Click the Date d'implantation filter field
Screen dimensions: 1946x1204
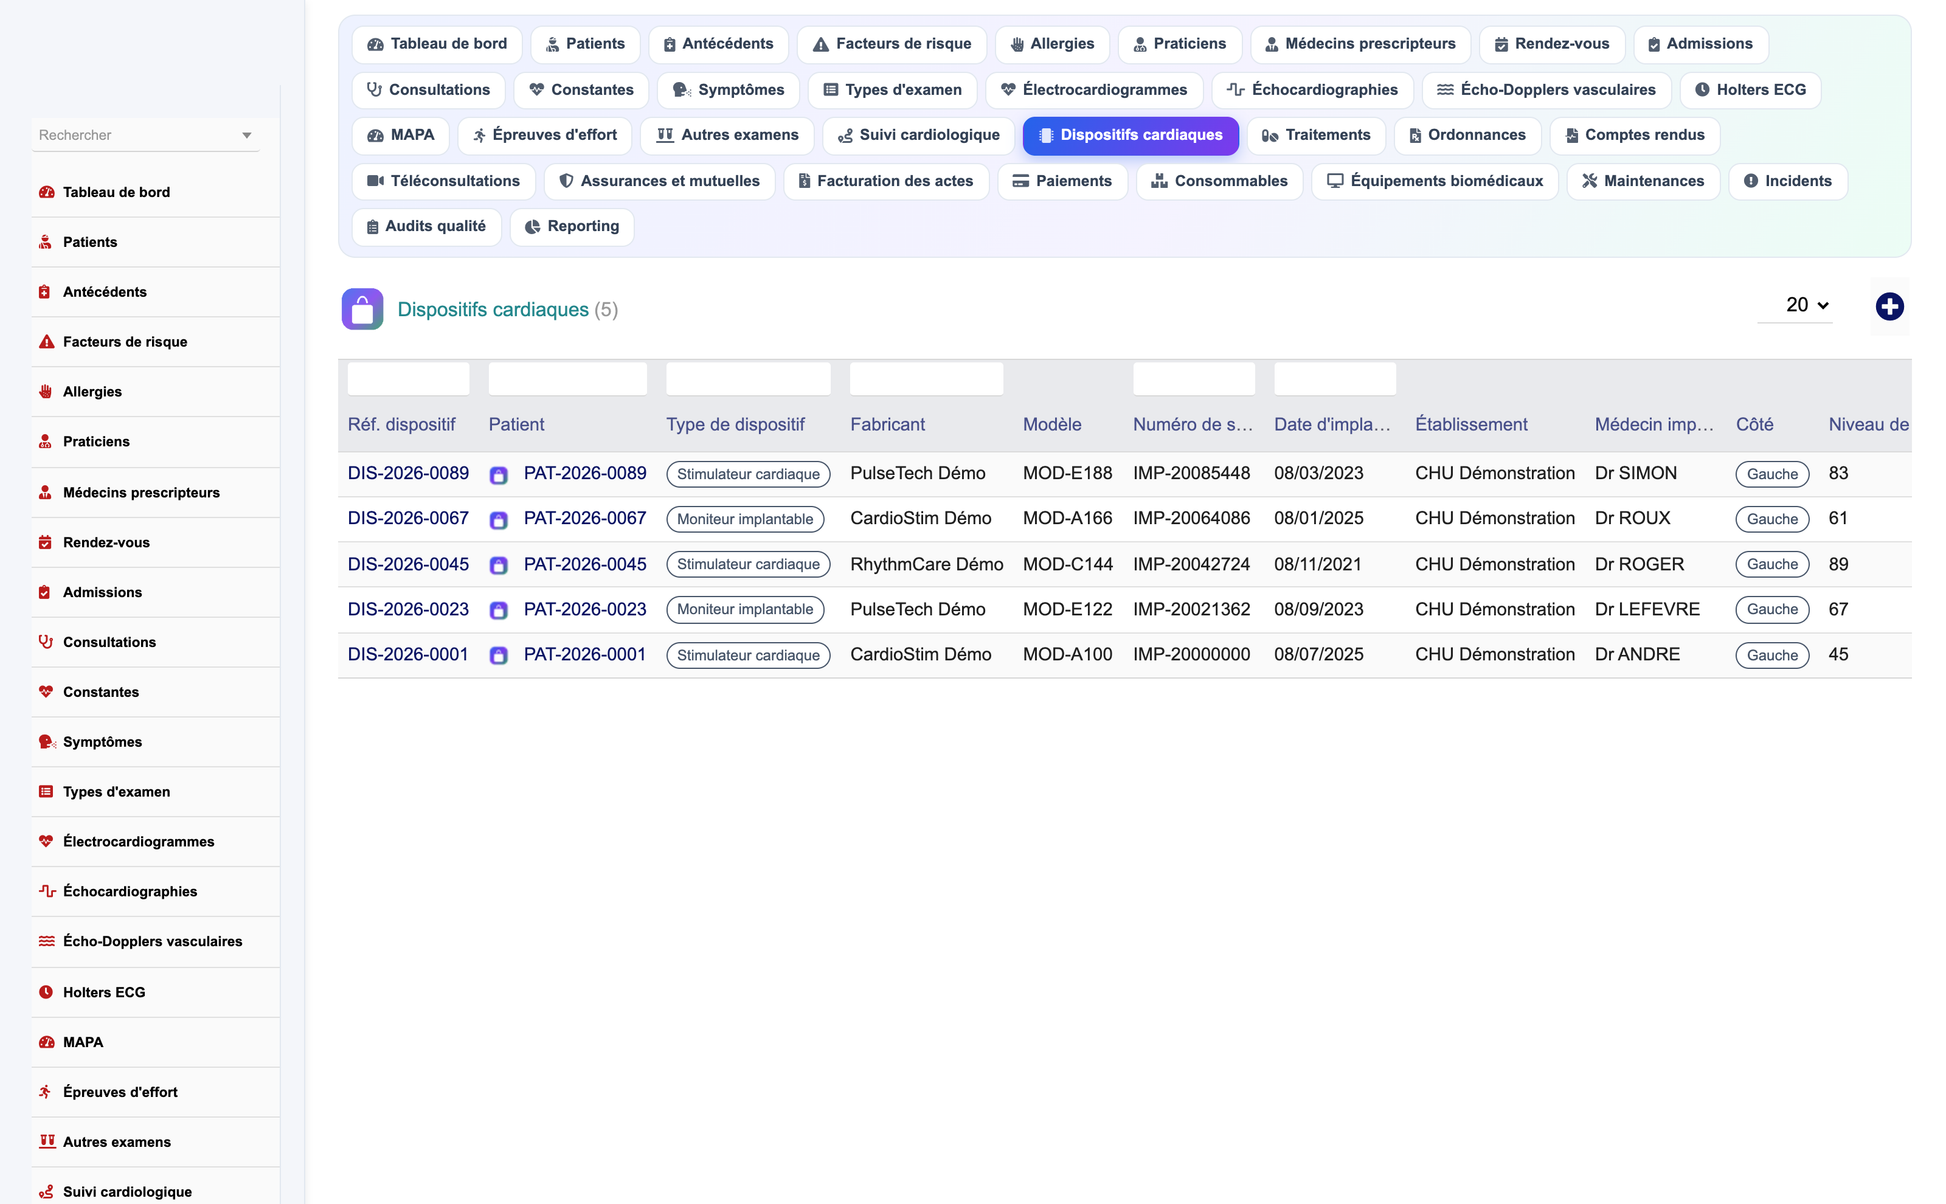point(1335,379)
